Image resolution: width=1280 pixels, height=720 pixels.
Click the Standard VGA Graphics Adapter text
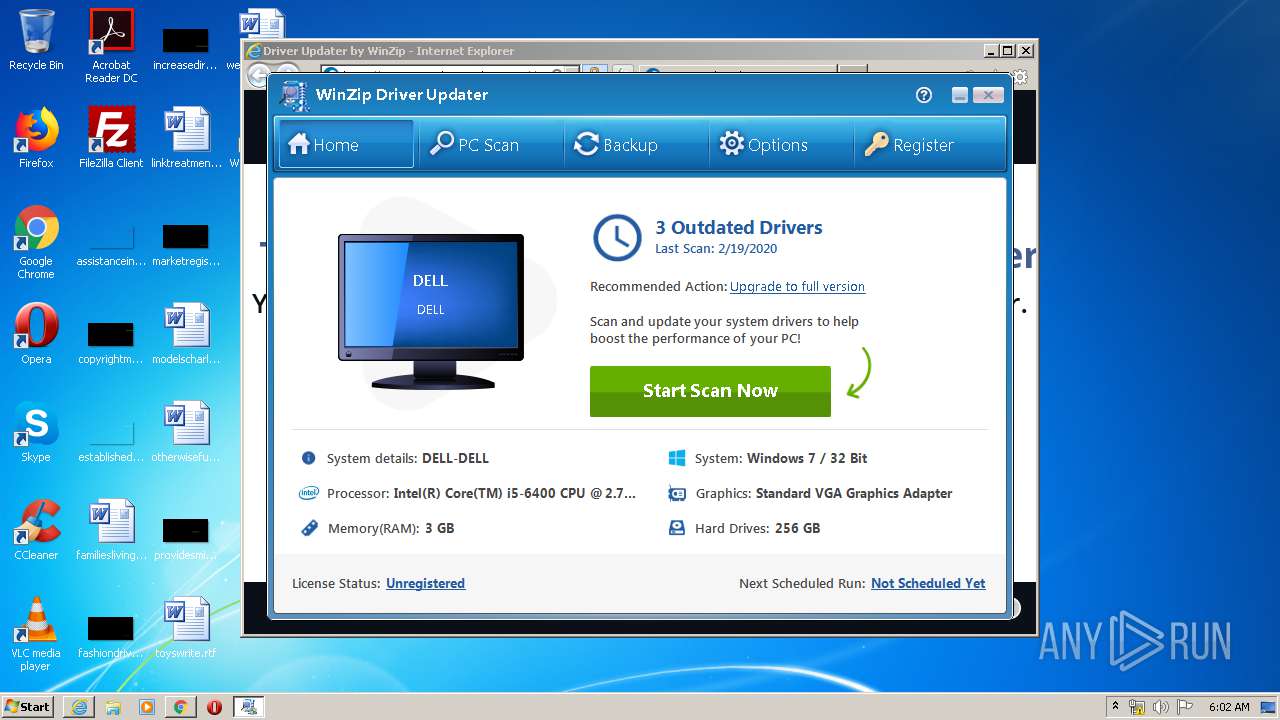(854, 494)
